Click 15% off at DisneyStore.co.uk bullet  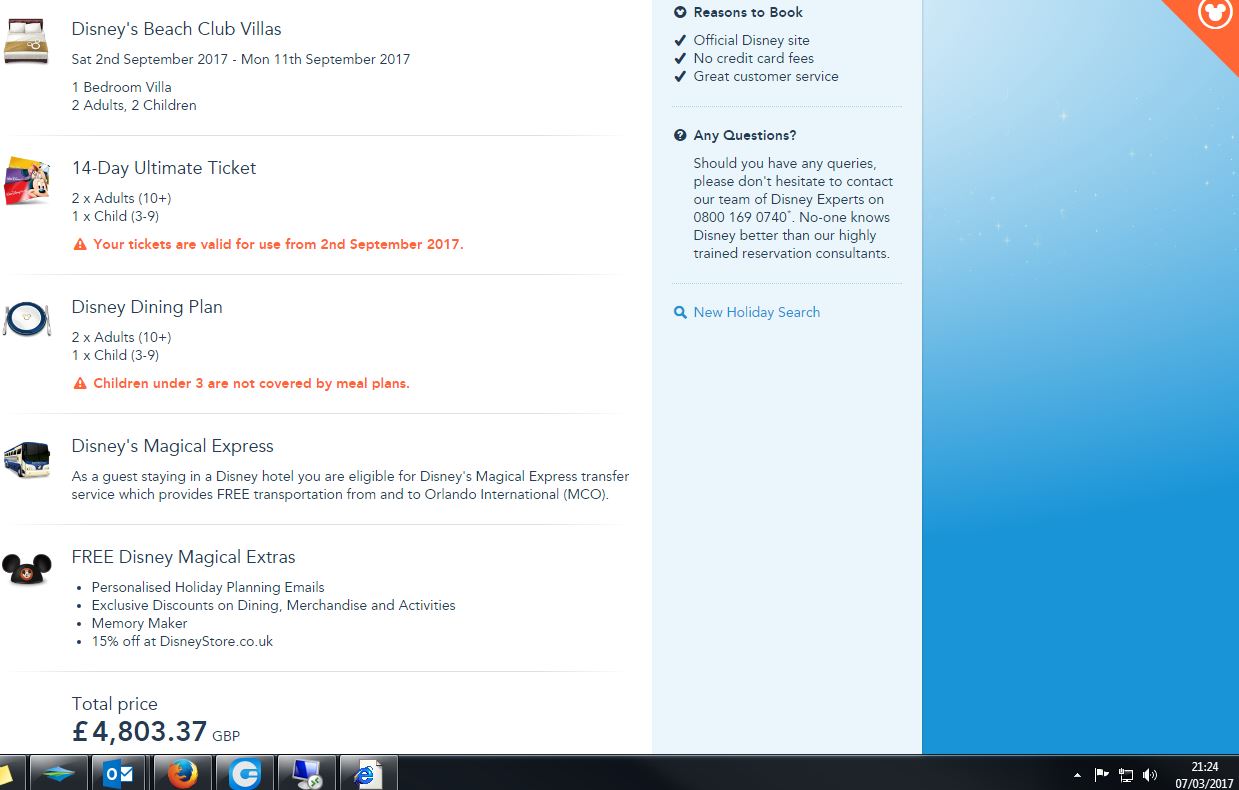click(182, 641)
